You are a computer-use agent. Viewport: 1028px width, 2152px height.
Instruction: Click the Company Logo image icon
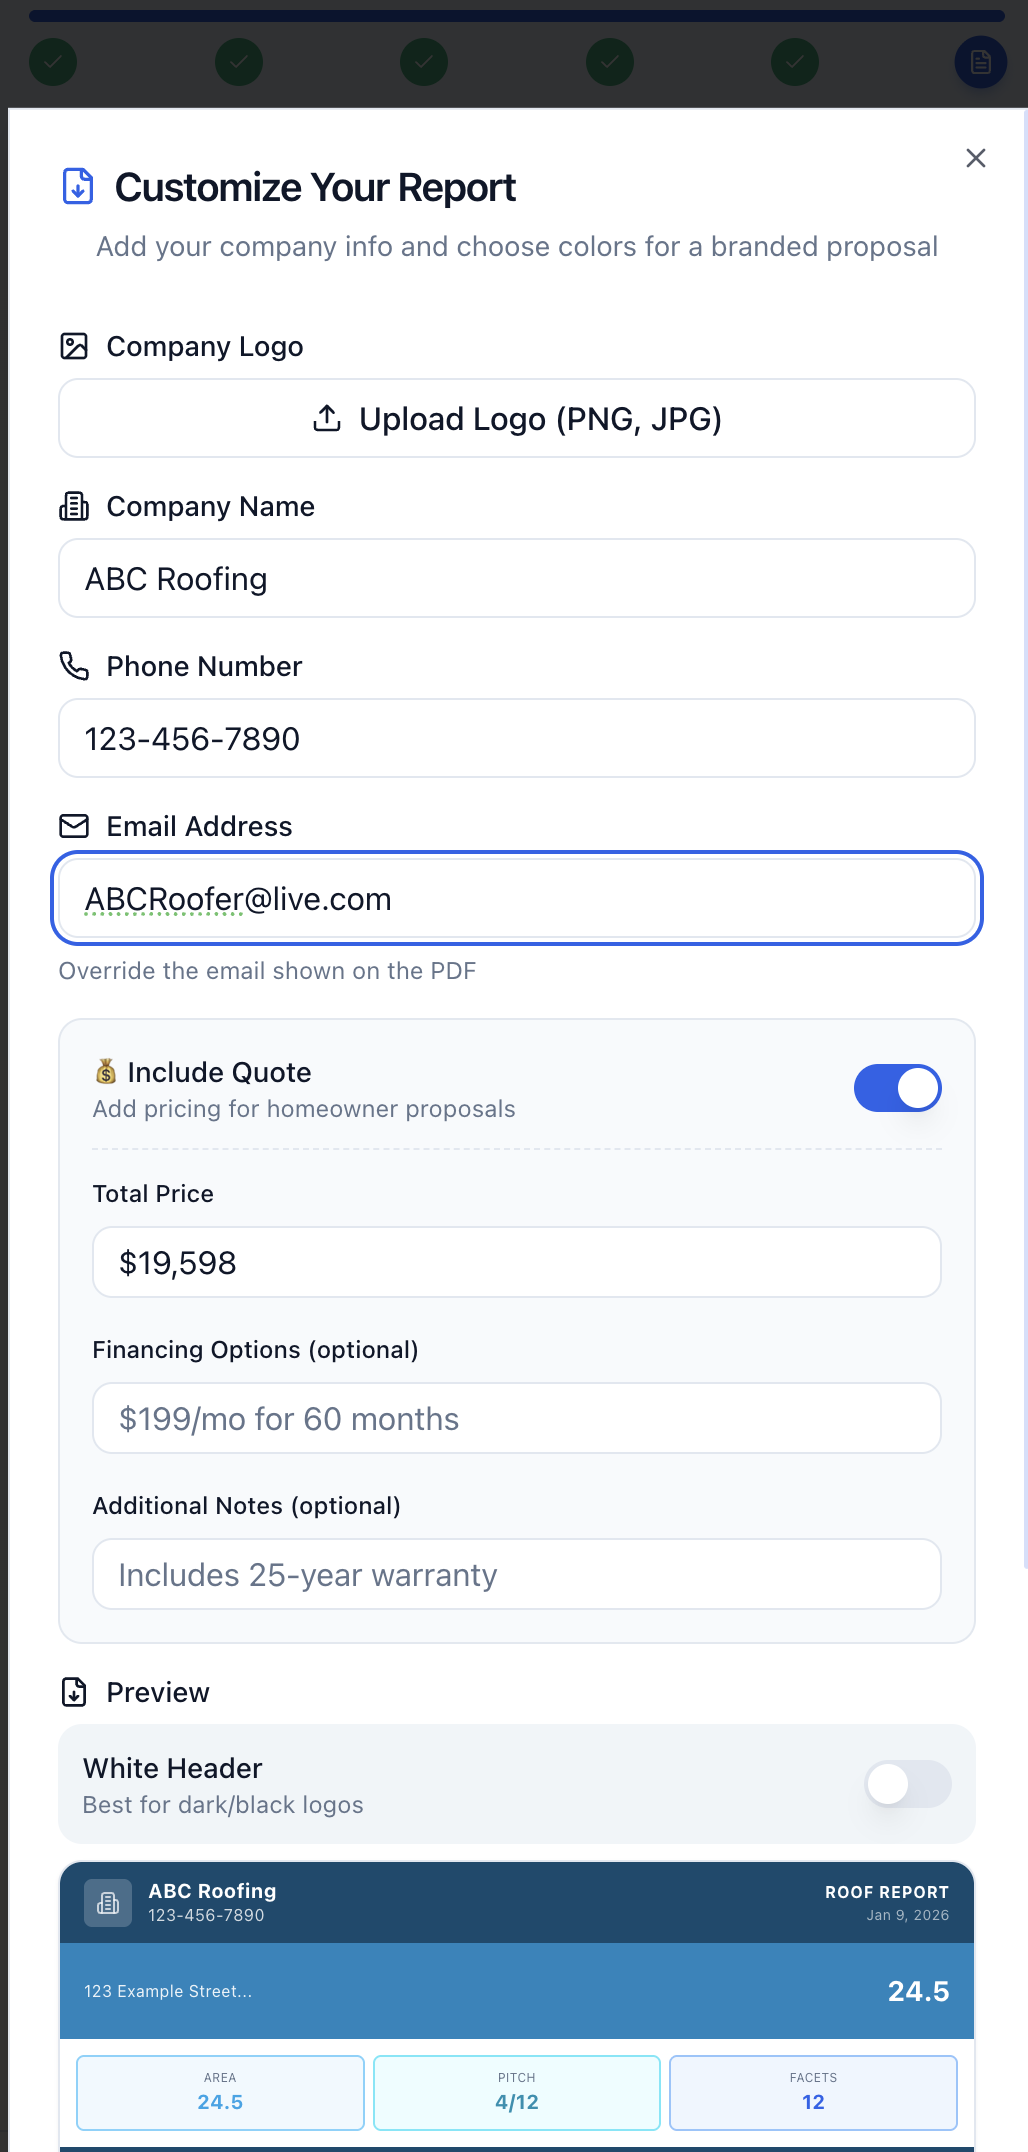pyautogui.click(x=74, y=346)
